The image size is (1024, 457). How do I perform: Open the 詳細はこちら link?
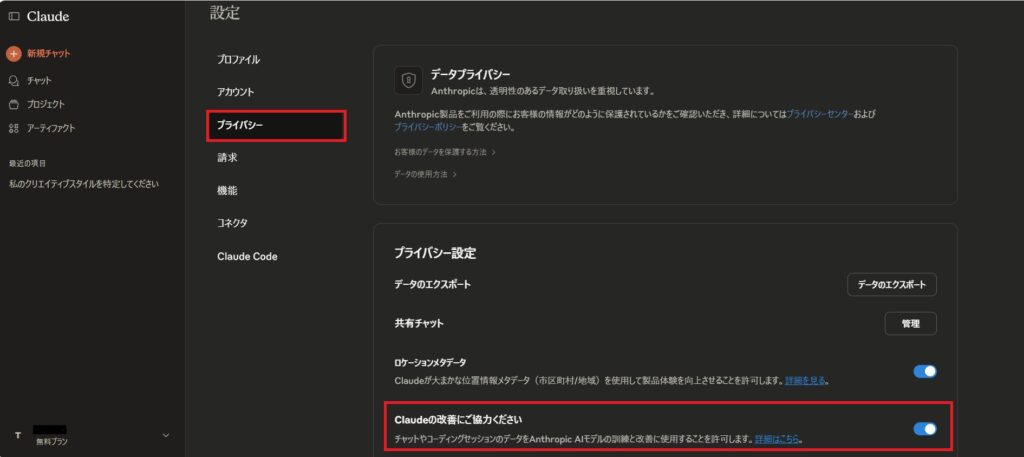click(x=777, y=439)
